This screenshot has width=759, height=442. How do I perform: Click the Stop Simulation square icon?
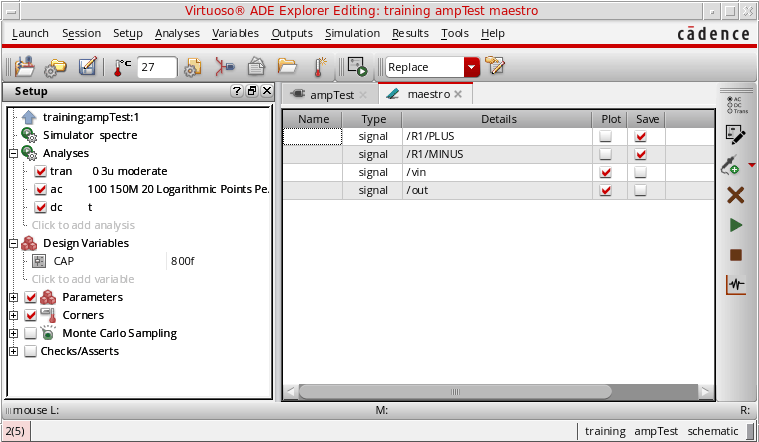click(735, 255)
